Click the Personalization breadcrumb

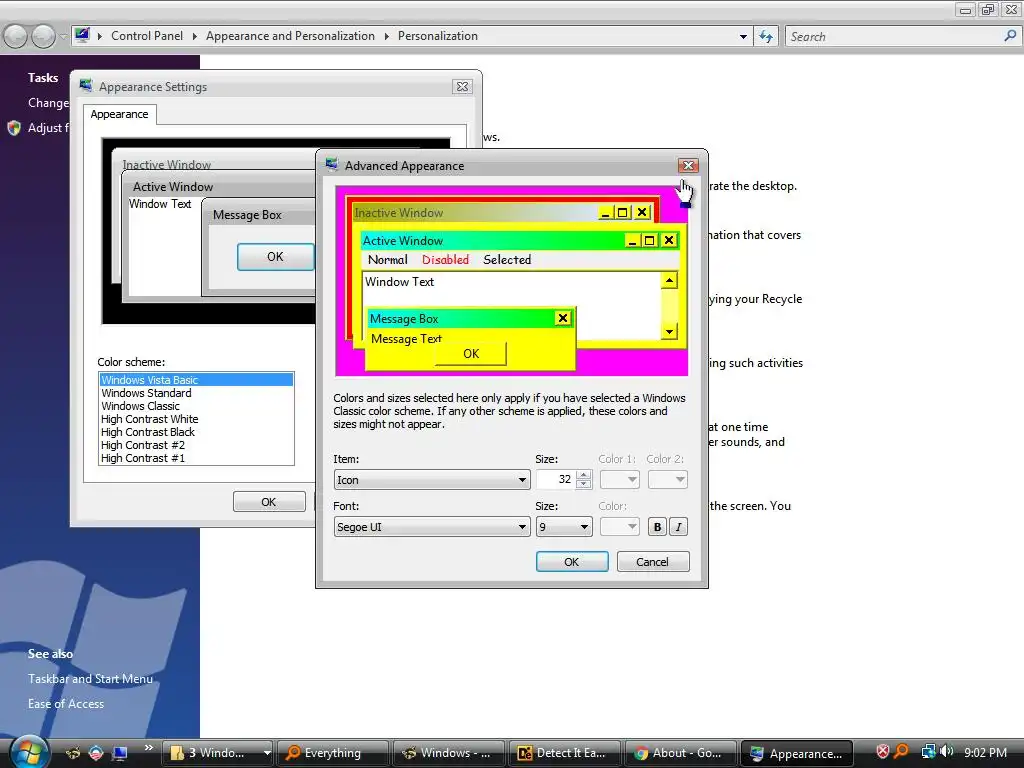pyautogui.click(x=438, y=36)
